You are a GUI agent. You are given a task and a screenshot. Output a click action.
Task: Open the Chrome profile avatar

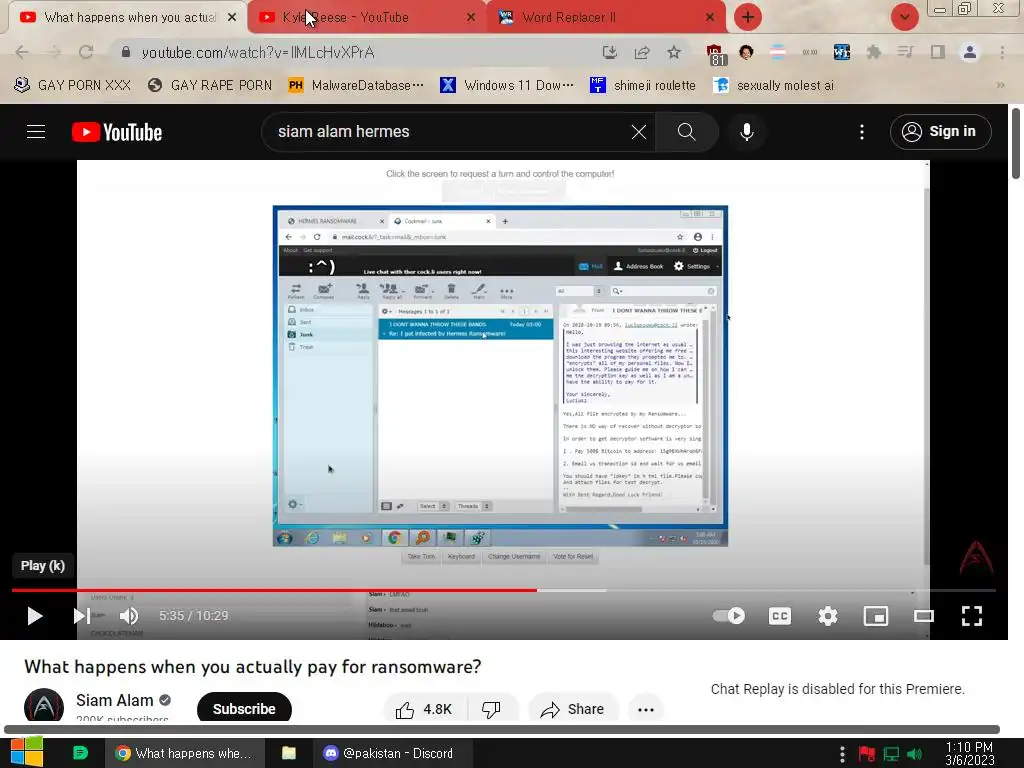[x=970, y=52]
